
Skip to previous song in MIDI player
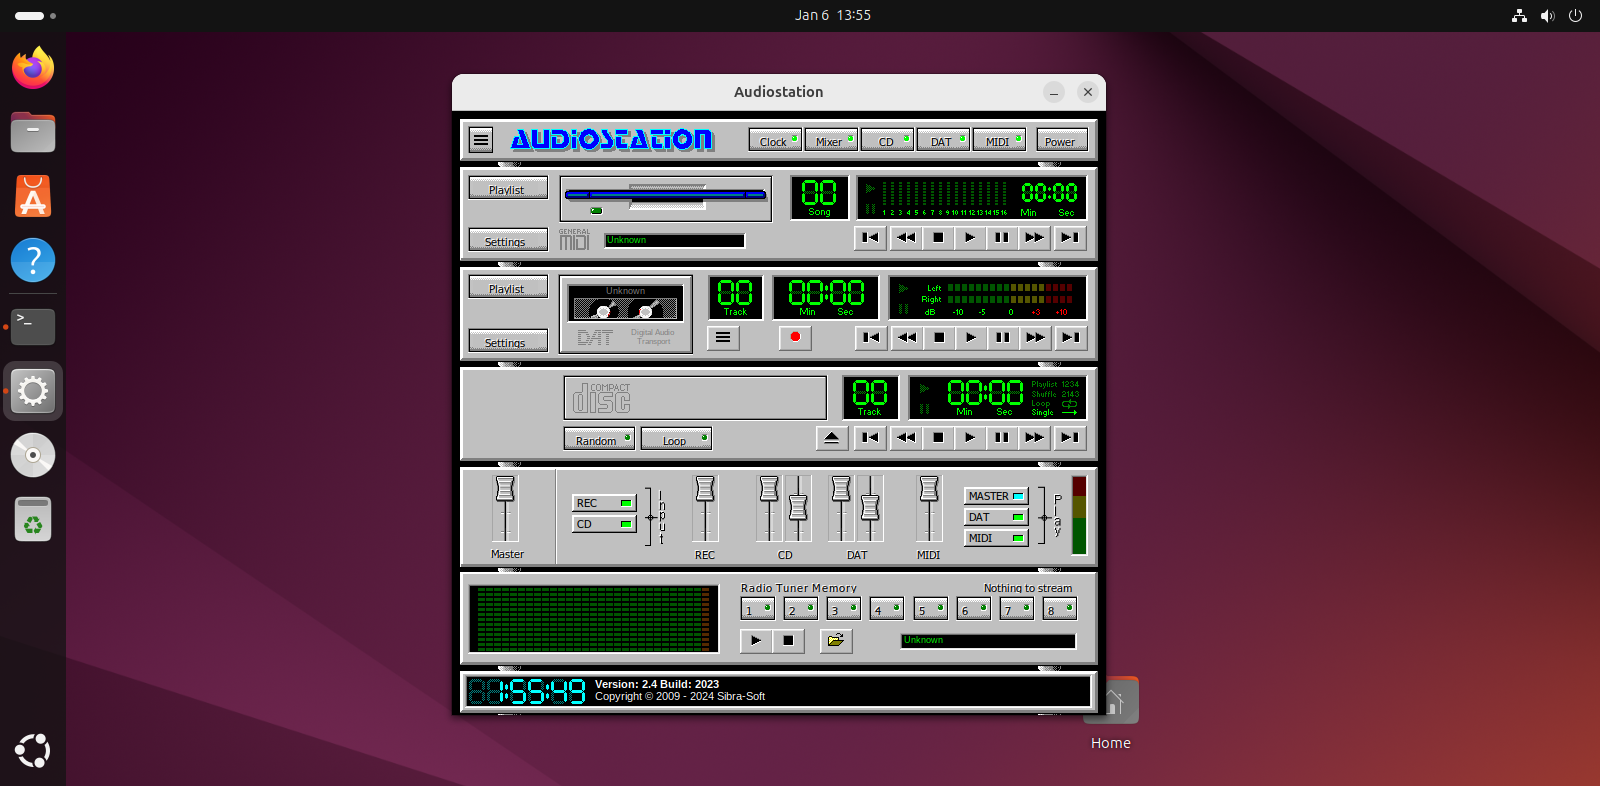871,238
